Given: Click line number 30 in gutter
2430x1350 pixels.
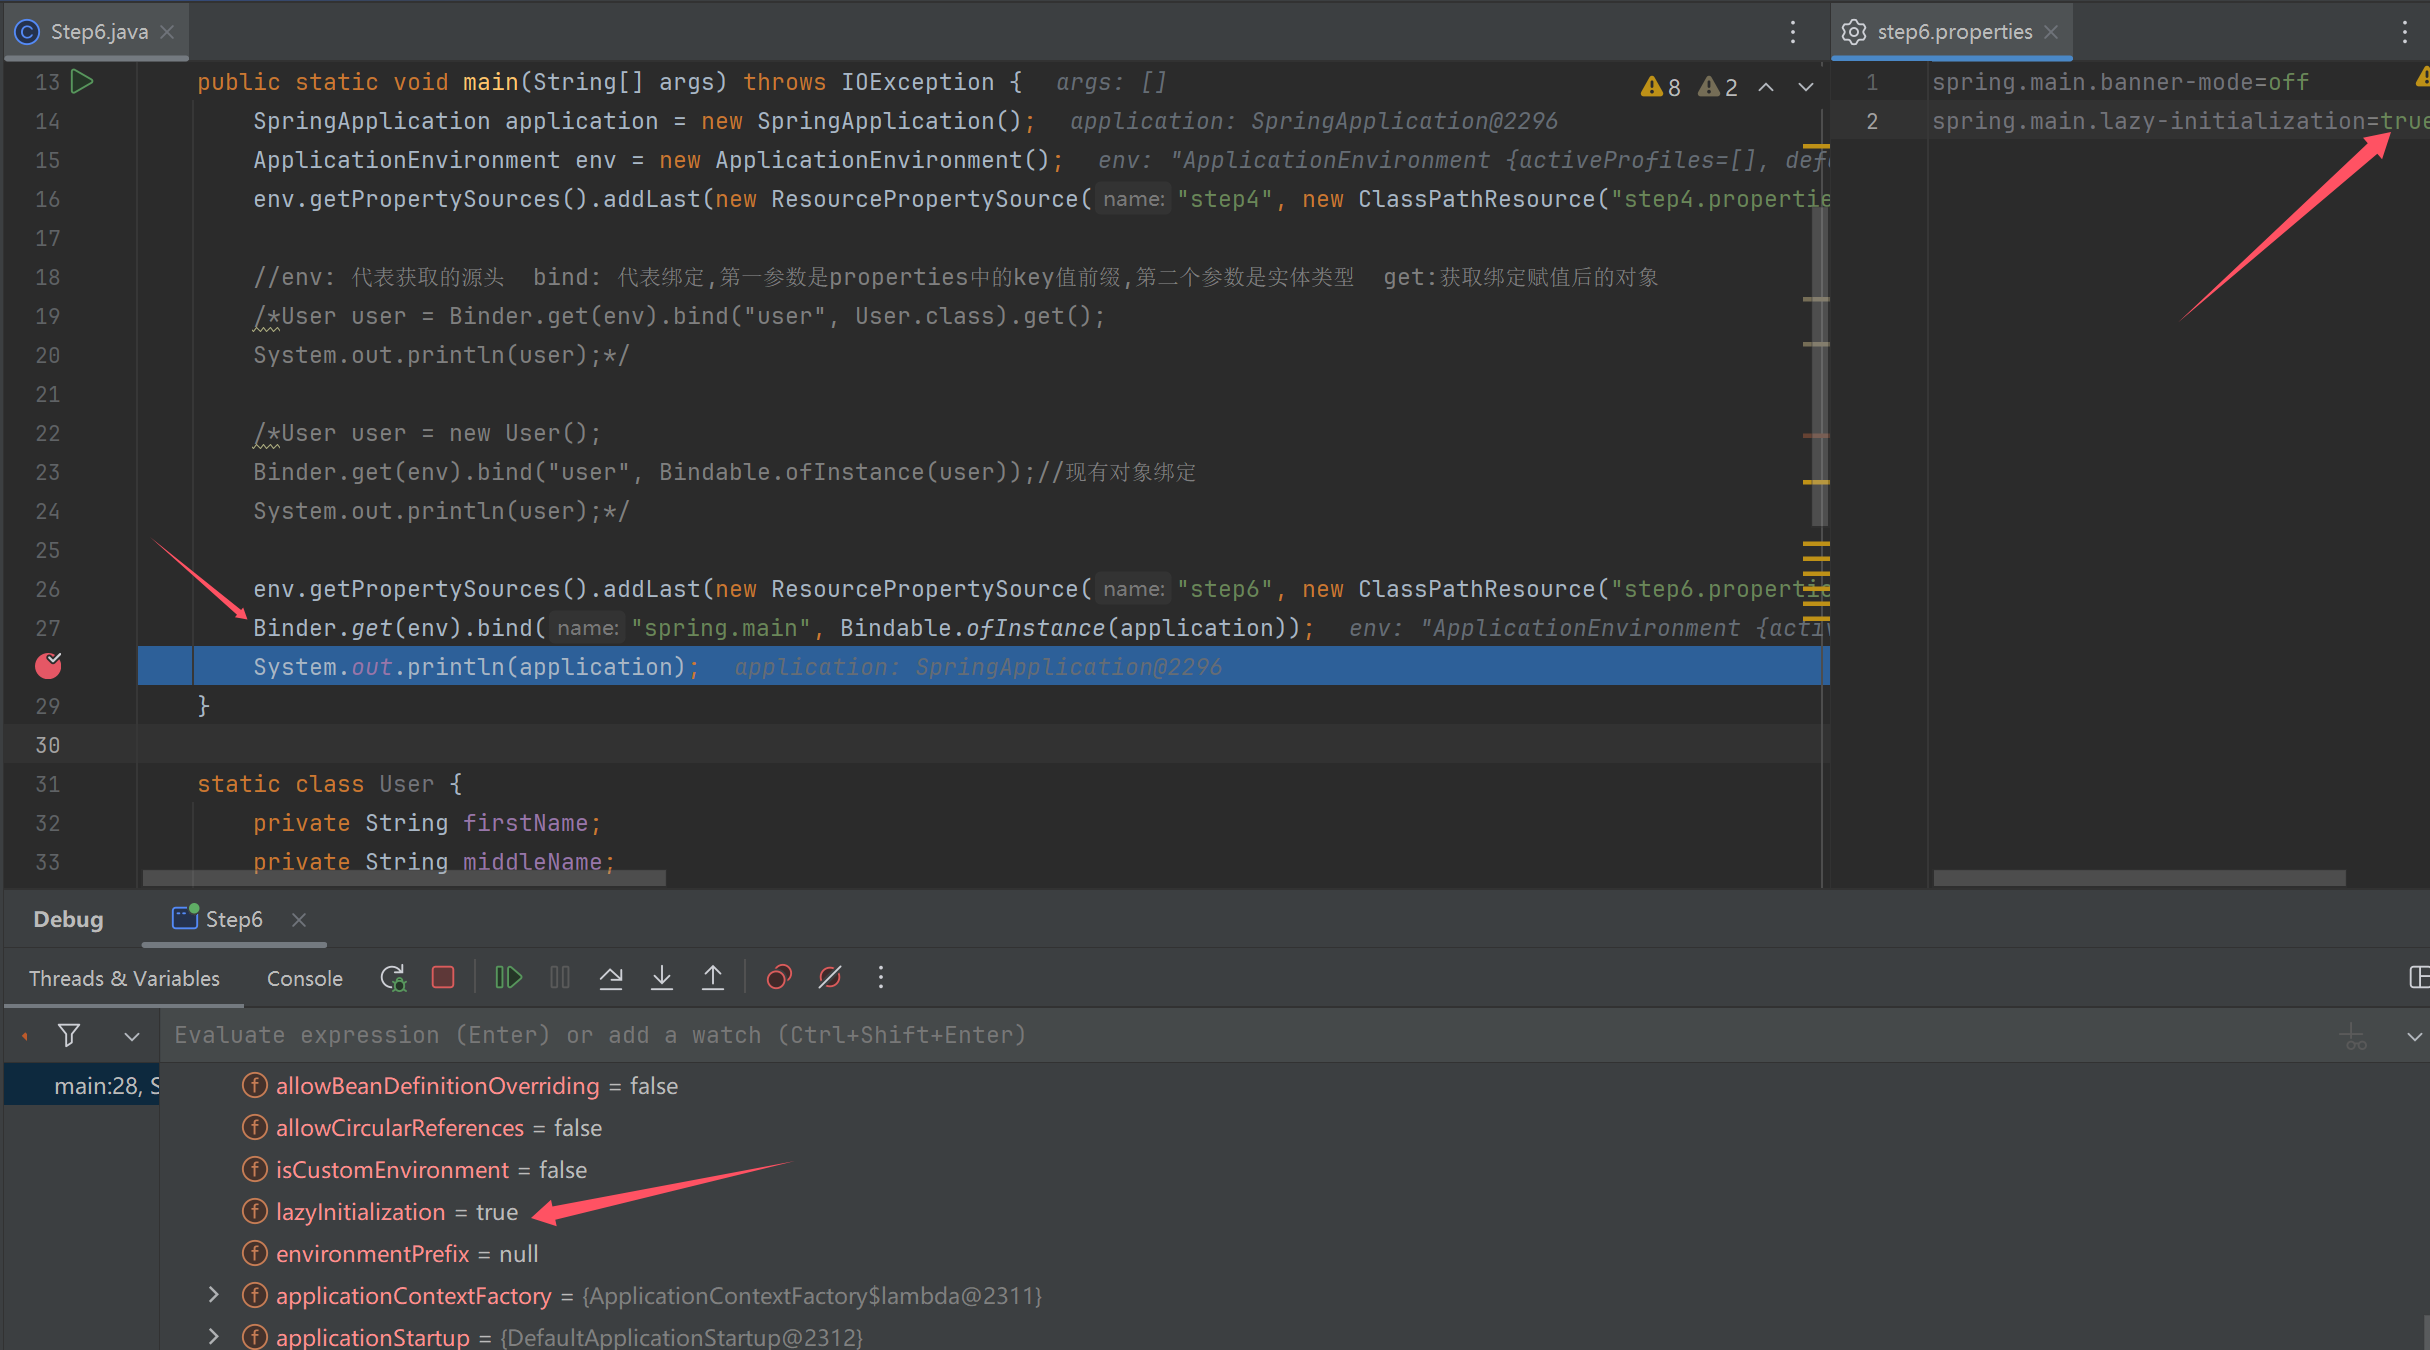Looking at the screenshot, I should click(x=48, y=745).
